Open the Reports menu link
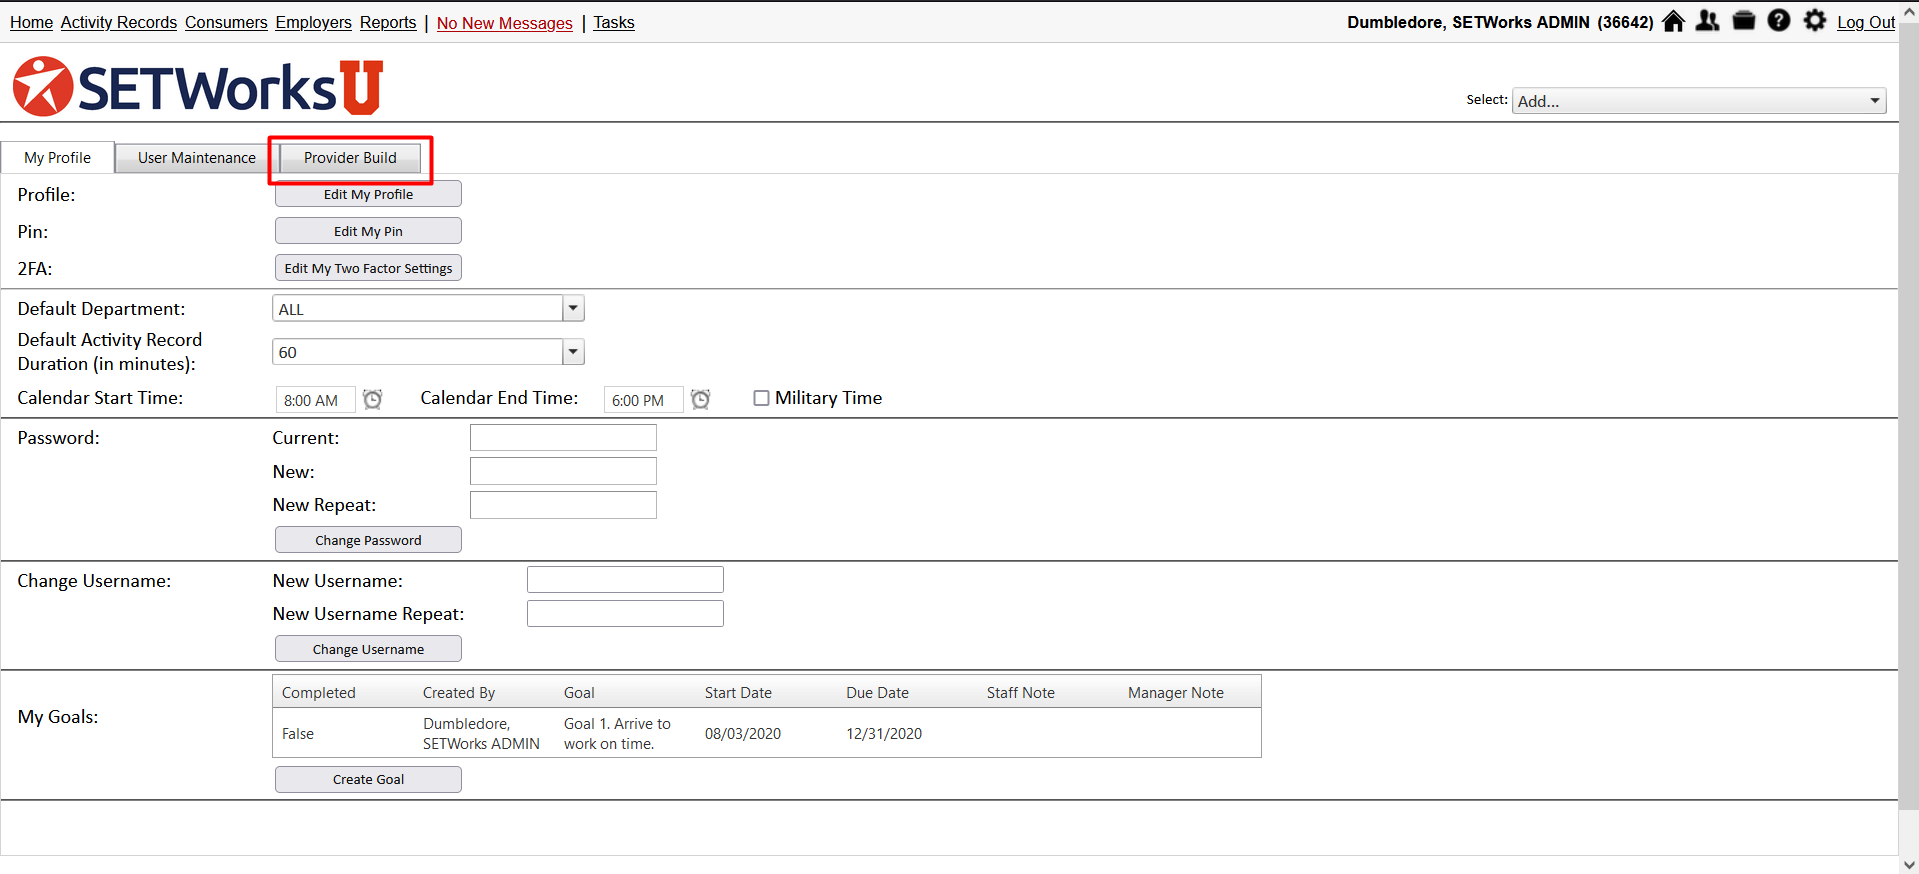Screen dimensions: 1919x874 click(x=388, y=22)
